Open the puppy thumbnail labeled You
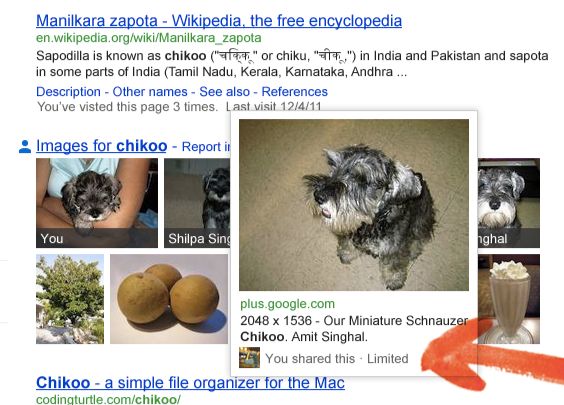The image size is (564, 405). [x=97, y=203]
